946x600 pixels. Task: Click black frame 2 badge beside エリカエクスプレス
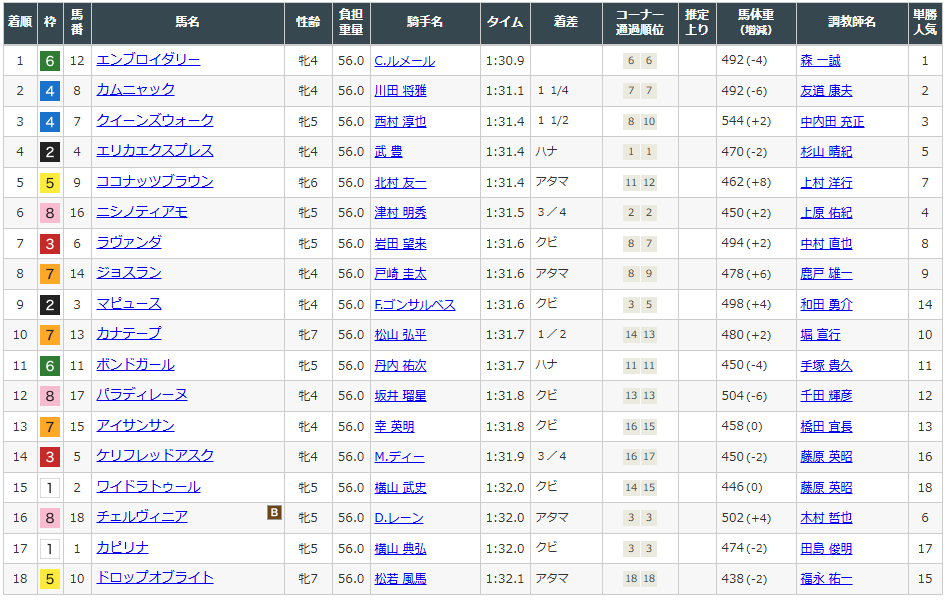tap(50, 152)
